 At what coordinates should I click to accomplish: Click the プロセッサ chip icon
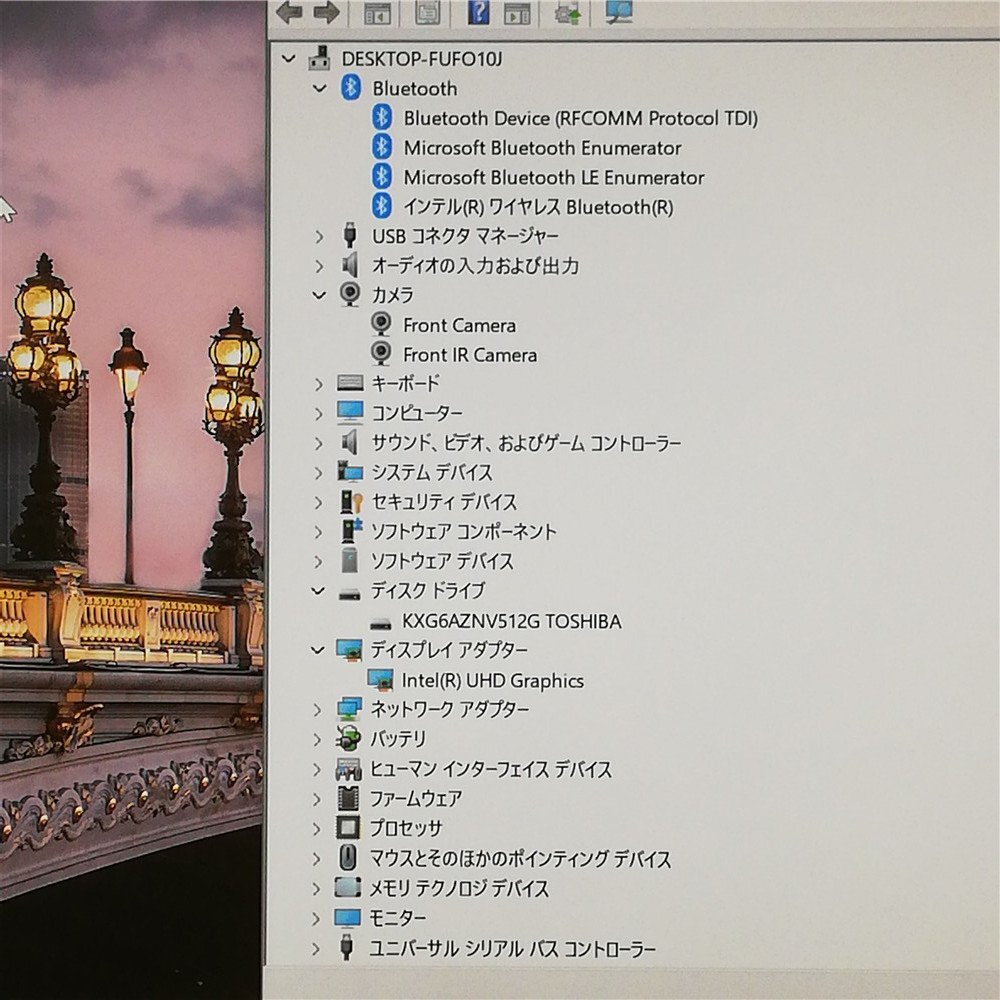pos(348,828)
